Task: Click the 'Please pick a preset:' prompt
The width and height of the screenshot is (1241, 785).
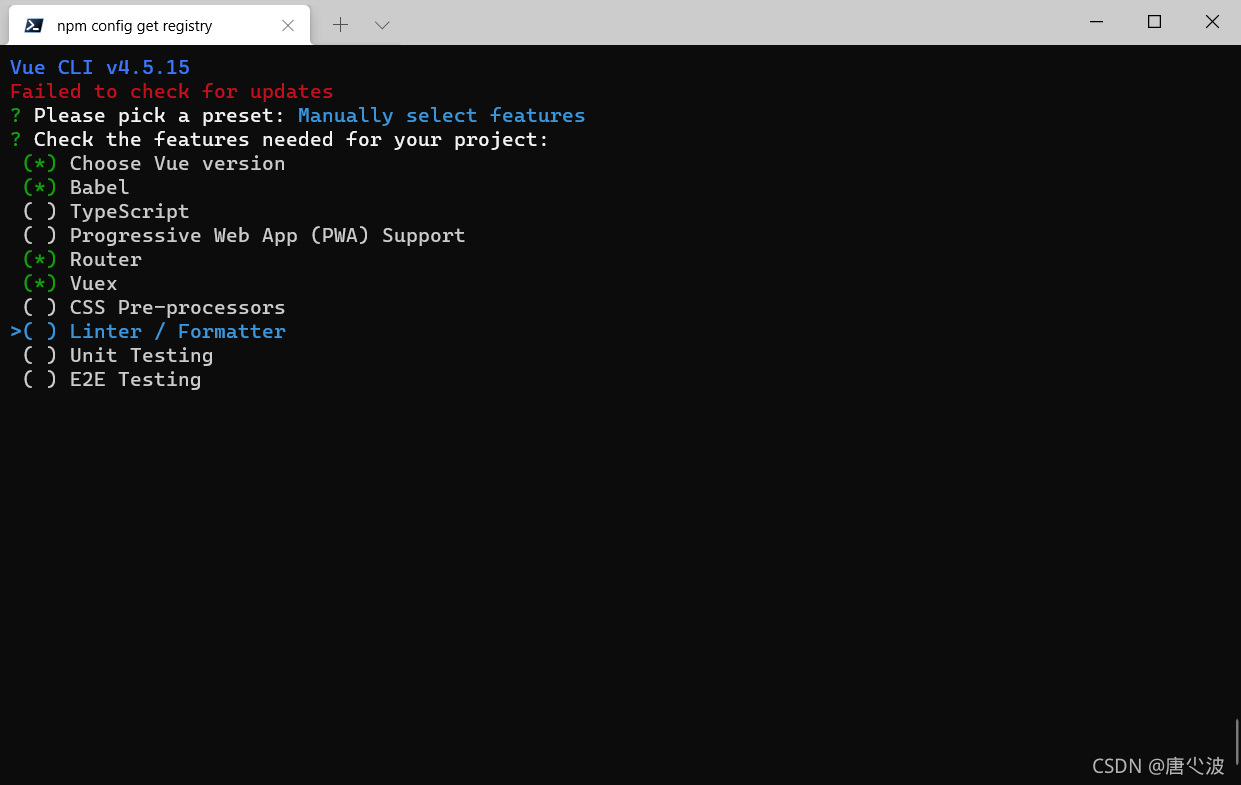Action: (159, 115)
